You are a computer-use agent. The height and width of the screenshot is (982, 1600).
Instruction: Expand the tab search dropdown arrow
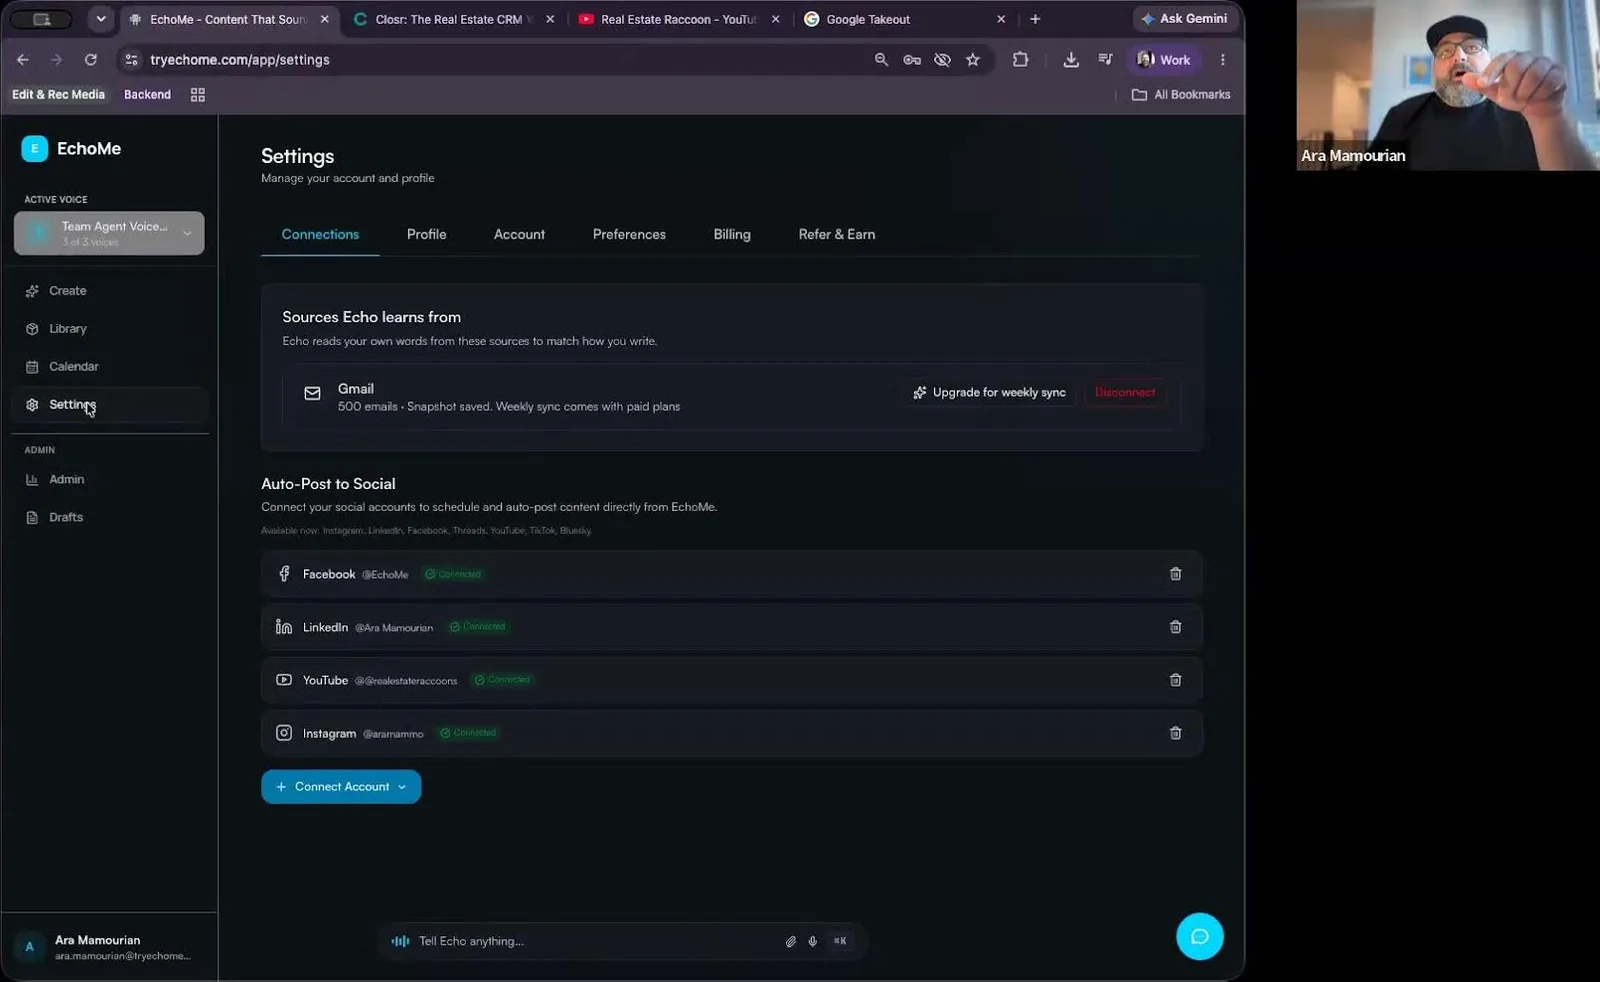[100, 19]
